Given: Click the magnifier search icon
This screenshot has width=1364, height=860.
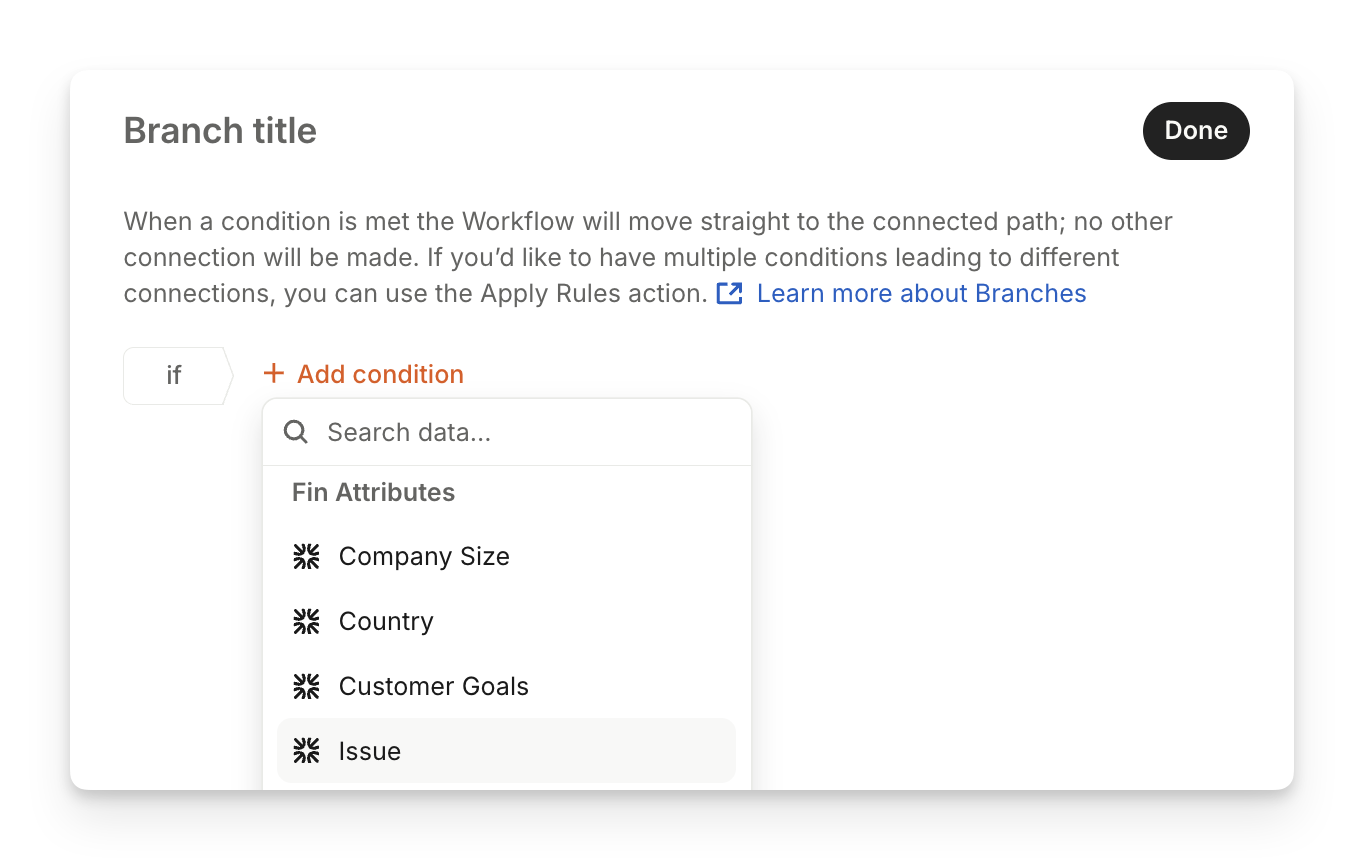Looking at the screenshot, I should pos(296,432).
